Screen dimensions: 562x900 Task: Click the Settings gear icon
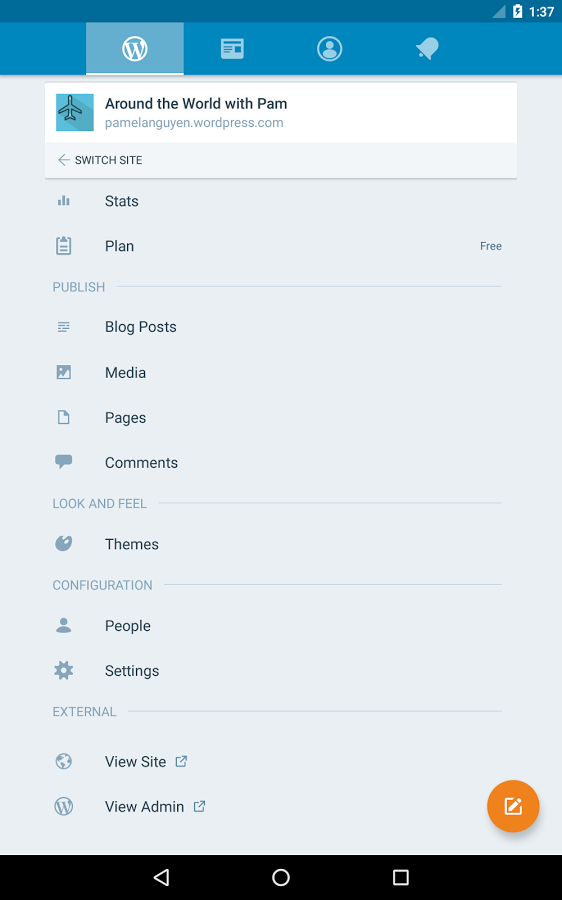[x=64, y=670]
